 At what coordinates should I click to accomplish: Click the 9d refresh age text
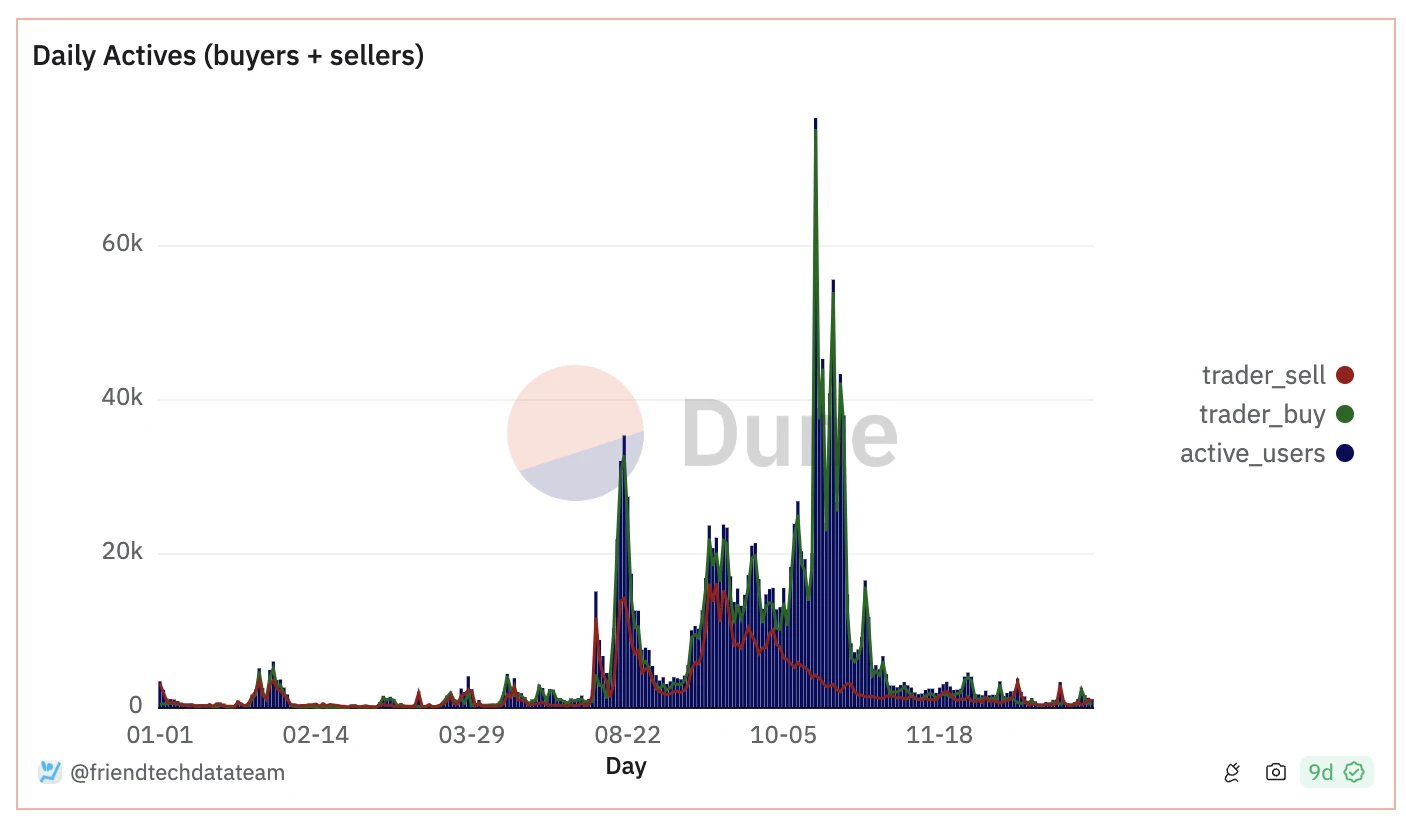coord(1321,772)
